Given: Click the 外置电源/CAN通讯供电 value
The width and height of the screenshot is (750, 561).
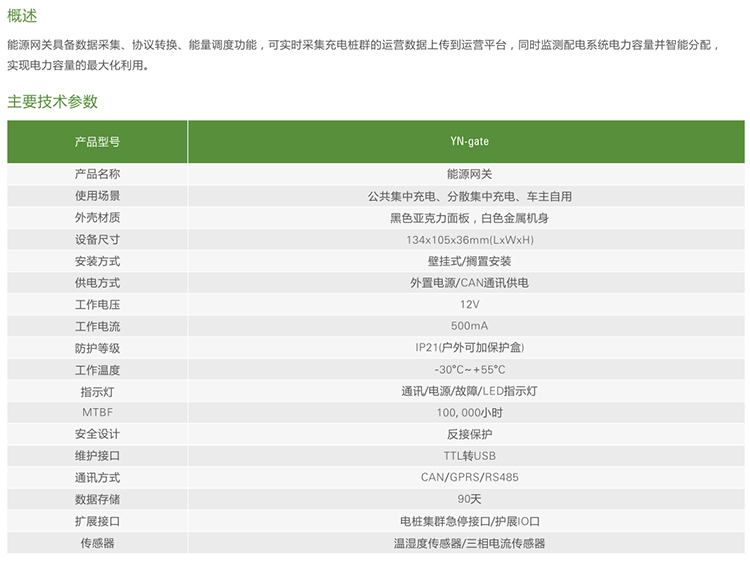Looking at the screenshot, I should (x=469, y=283).
